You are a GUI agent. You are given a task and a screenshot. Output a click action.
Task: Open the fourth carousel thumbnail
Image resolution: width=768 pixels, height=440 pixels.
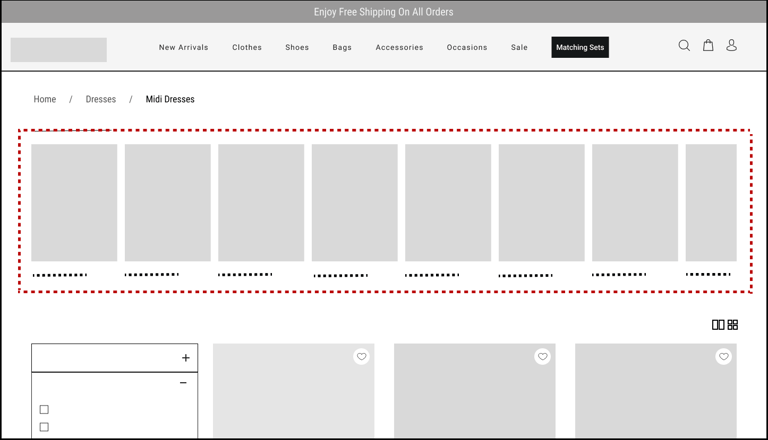pos(355,202)
